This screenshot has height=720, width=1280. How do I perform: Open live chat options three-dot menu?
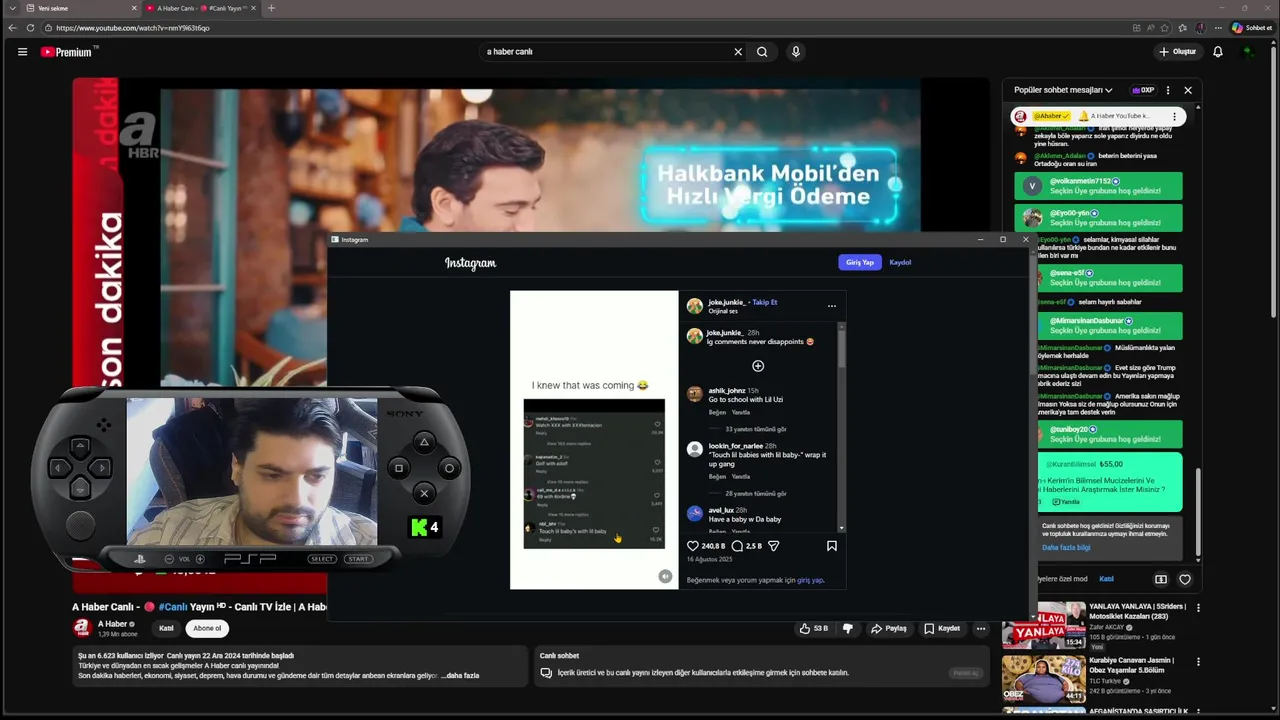point(1168,90)
